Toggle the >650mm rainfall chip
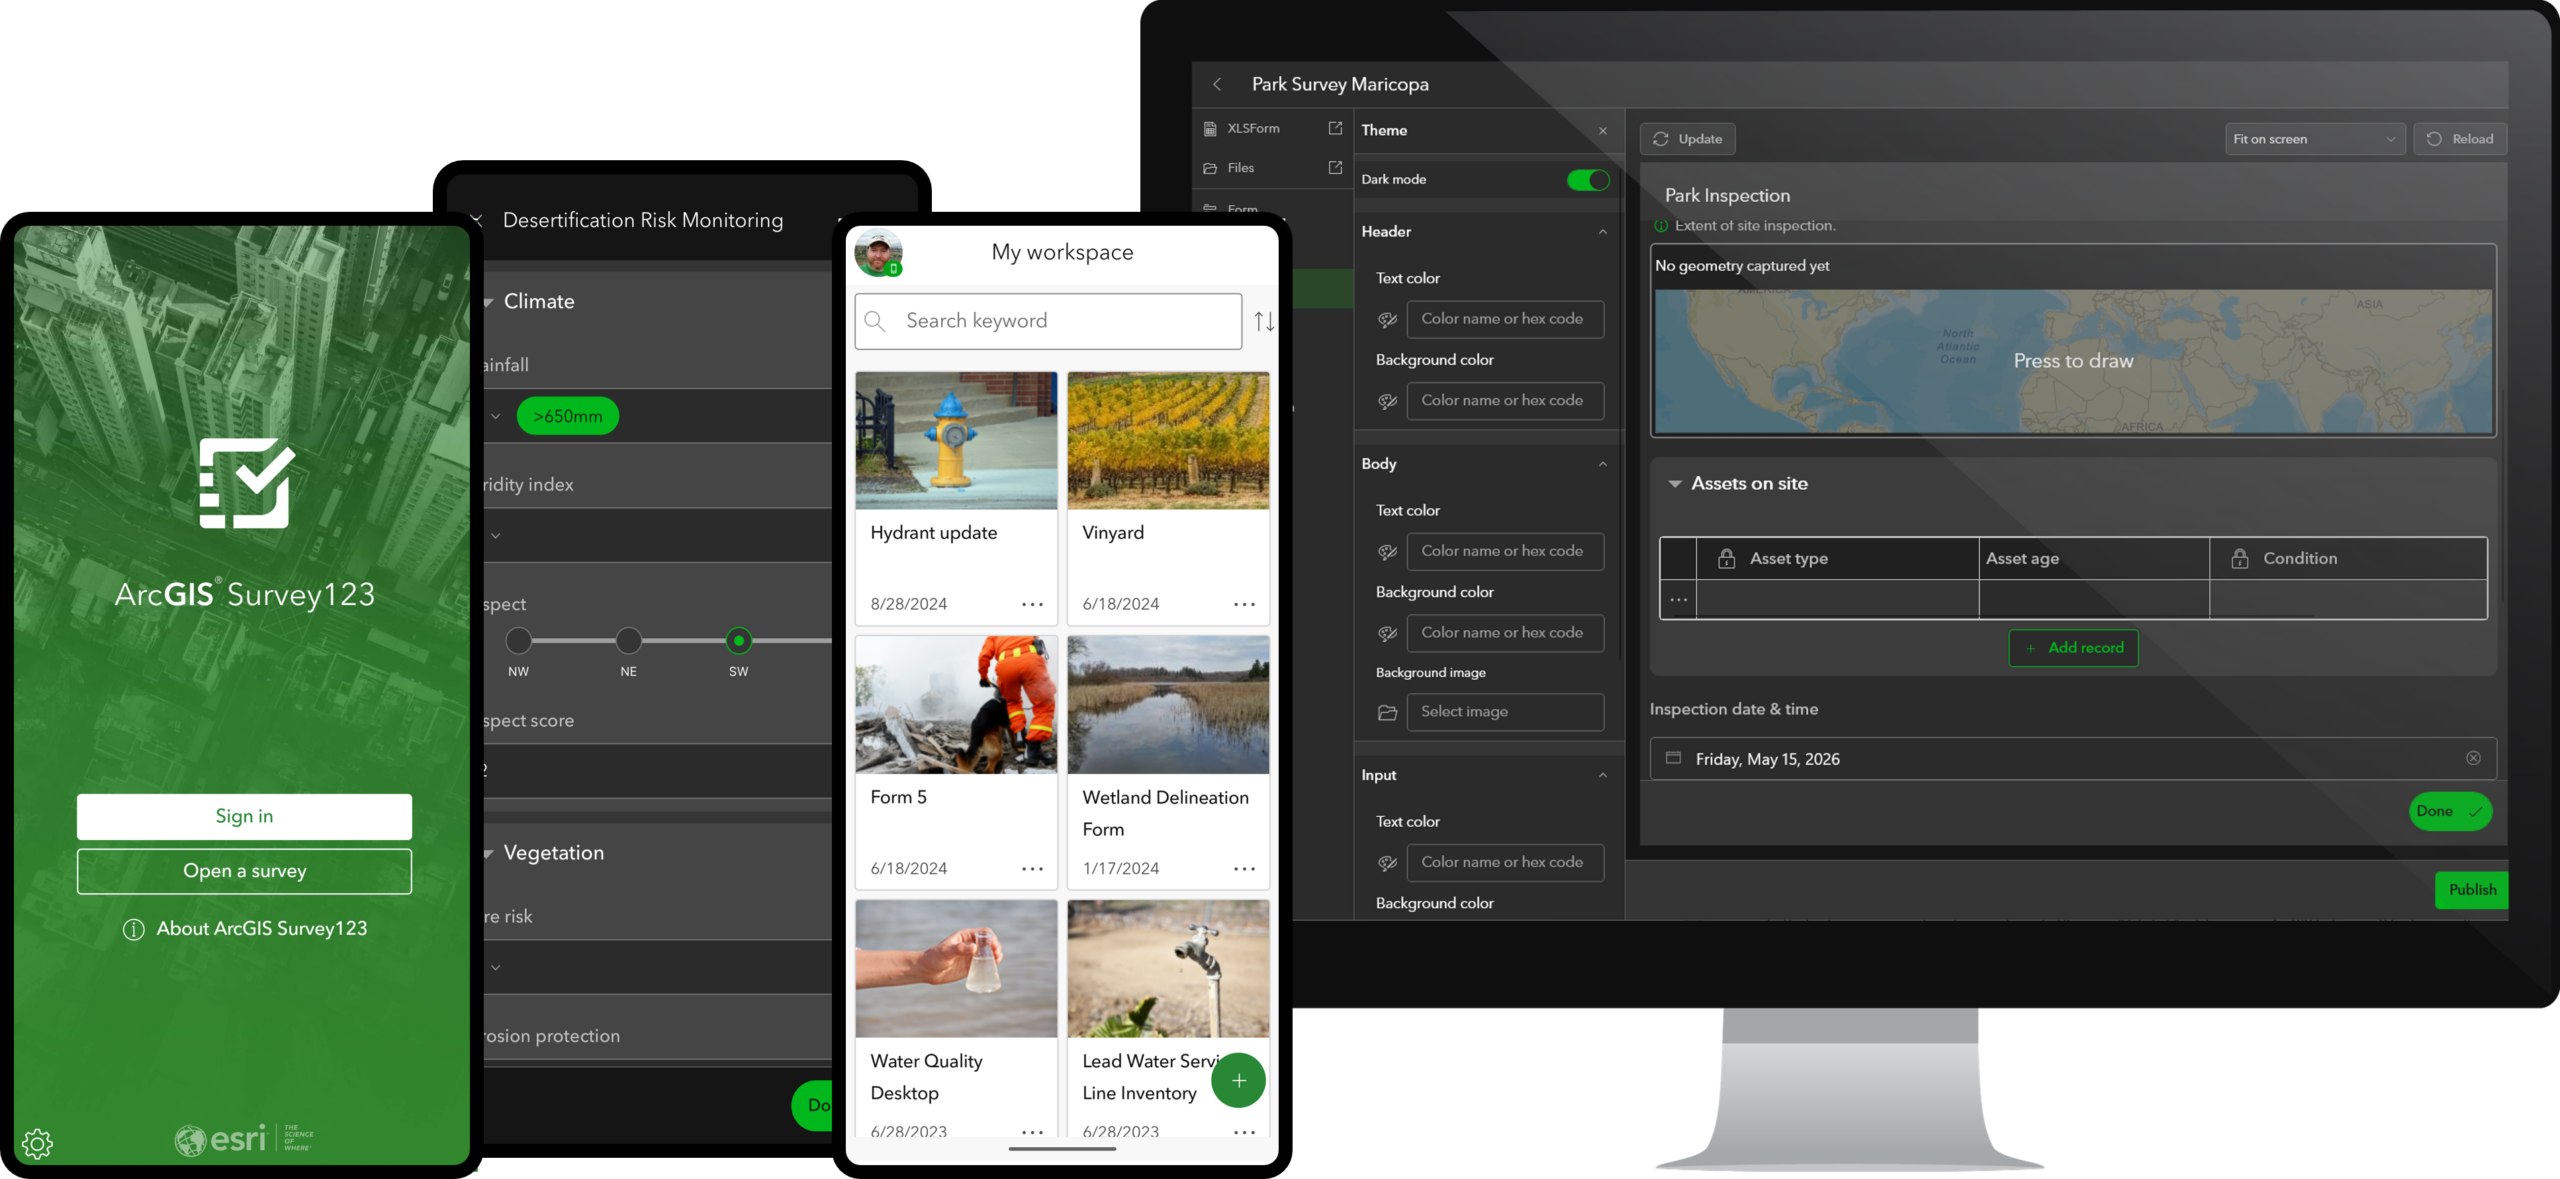This screenshot has width=2560, height=1179. tap(567, 416)
